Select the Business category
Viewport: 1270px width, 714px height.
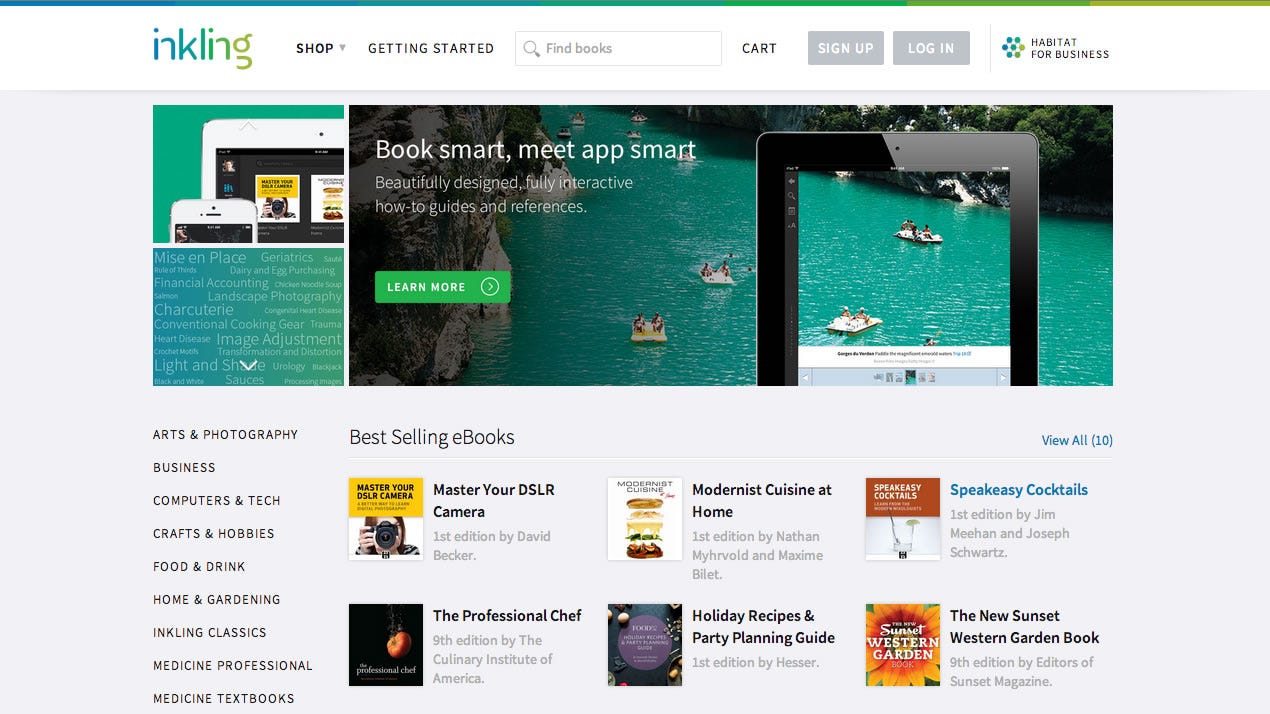coord(184,467)
